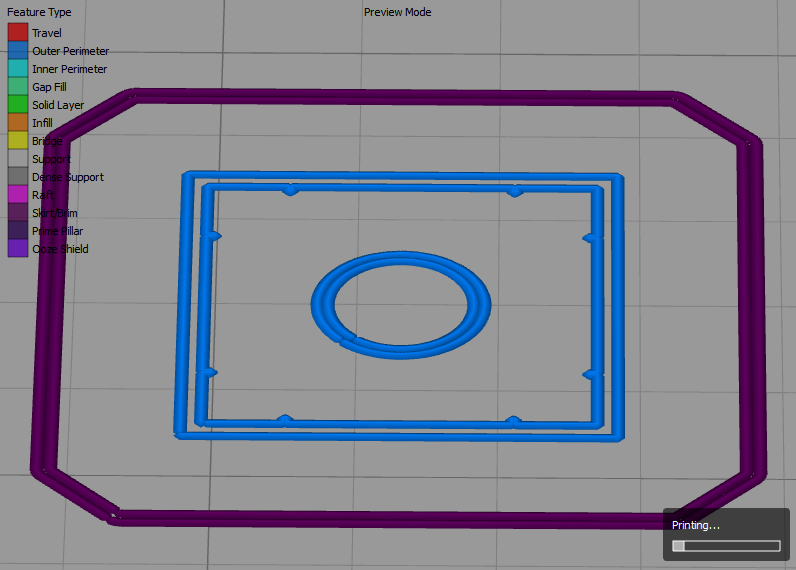Click the Feature Type legend heading
The width and height of the screenshot is (796, 570).
coord(39,13)
